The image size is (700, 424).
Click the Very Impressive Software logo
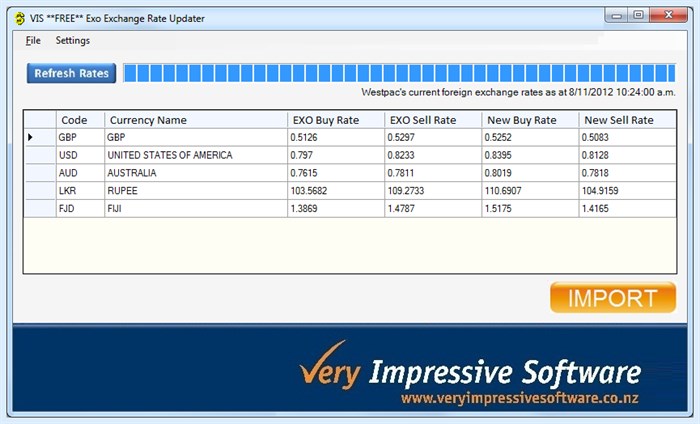[470, 372]
